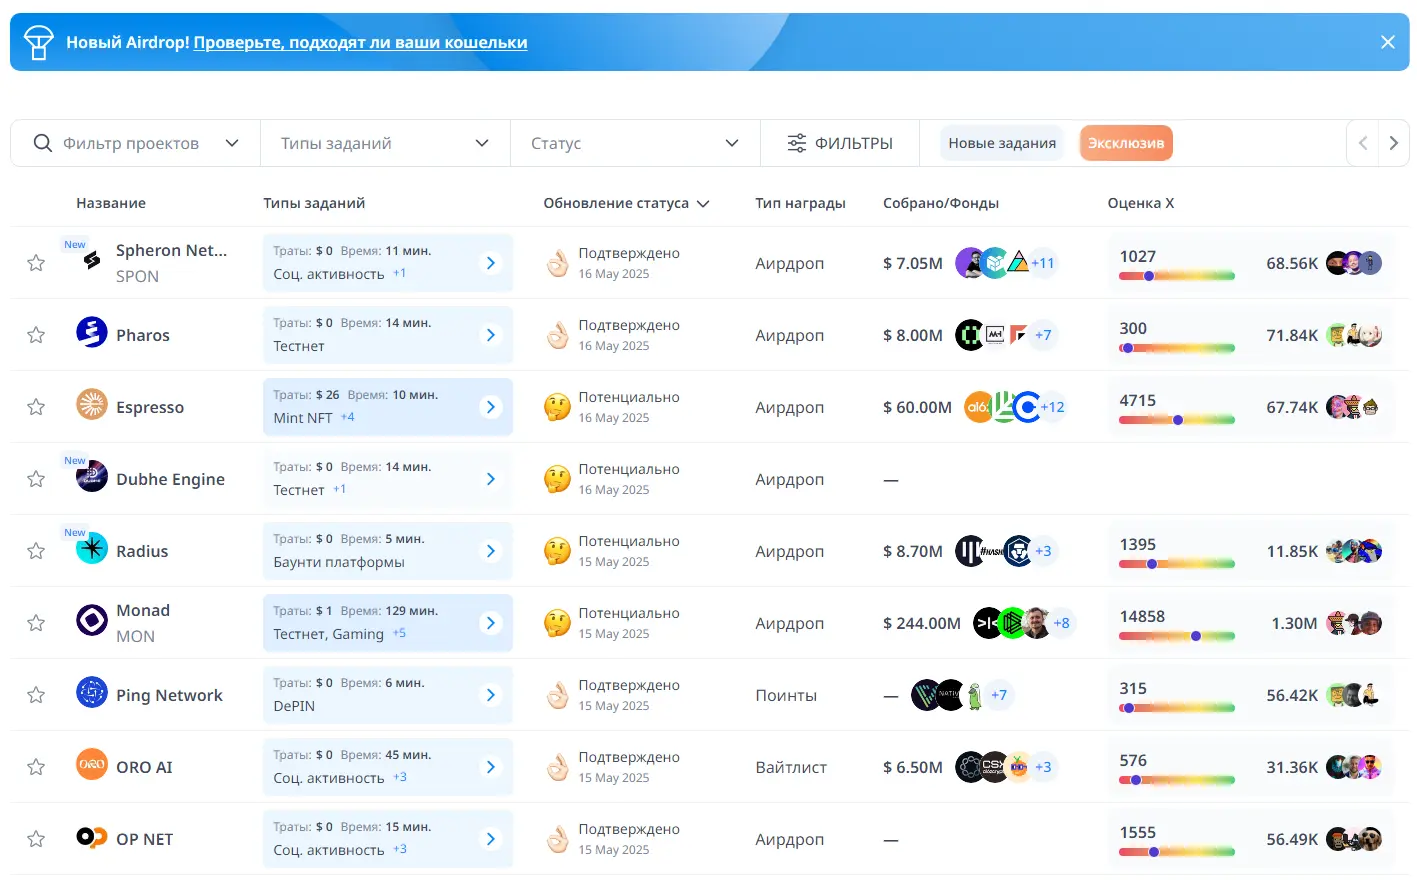Click the filter sliders icon beside ФИЛЬТРЫ

(796, 143)
